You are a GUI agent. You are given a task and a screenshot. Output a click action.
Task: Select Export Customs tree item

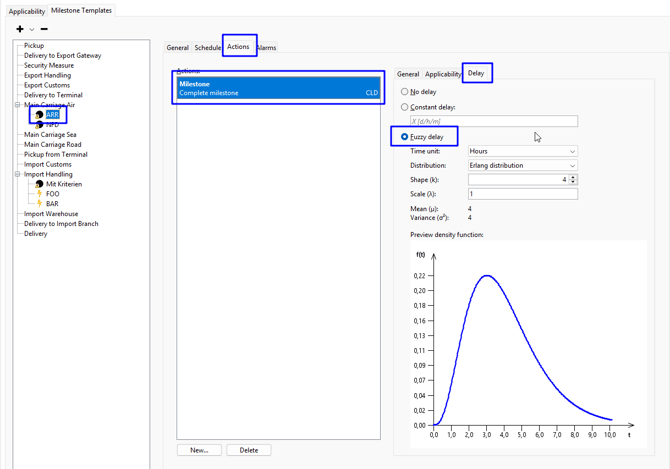coord(47,85)
